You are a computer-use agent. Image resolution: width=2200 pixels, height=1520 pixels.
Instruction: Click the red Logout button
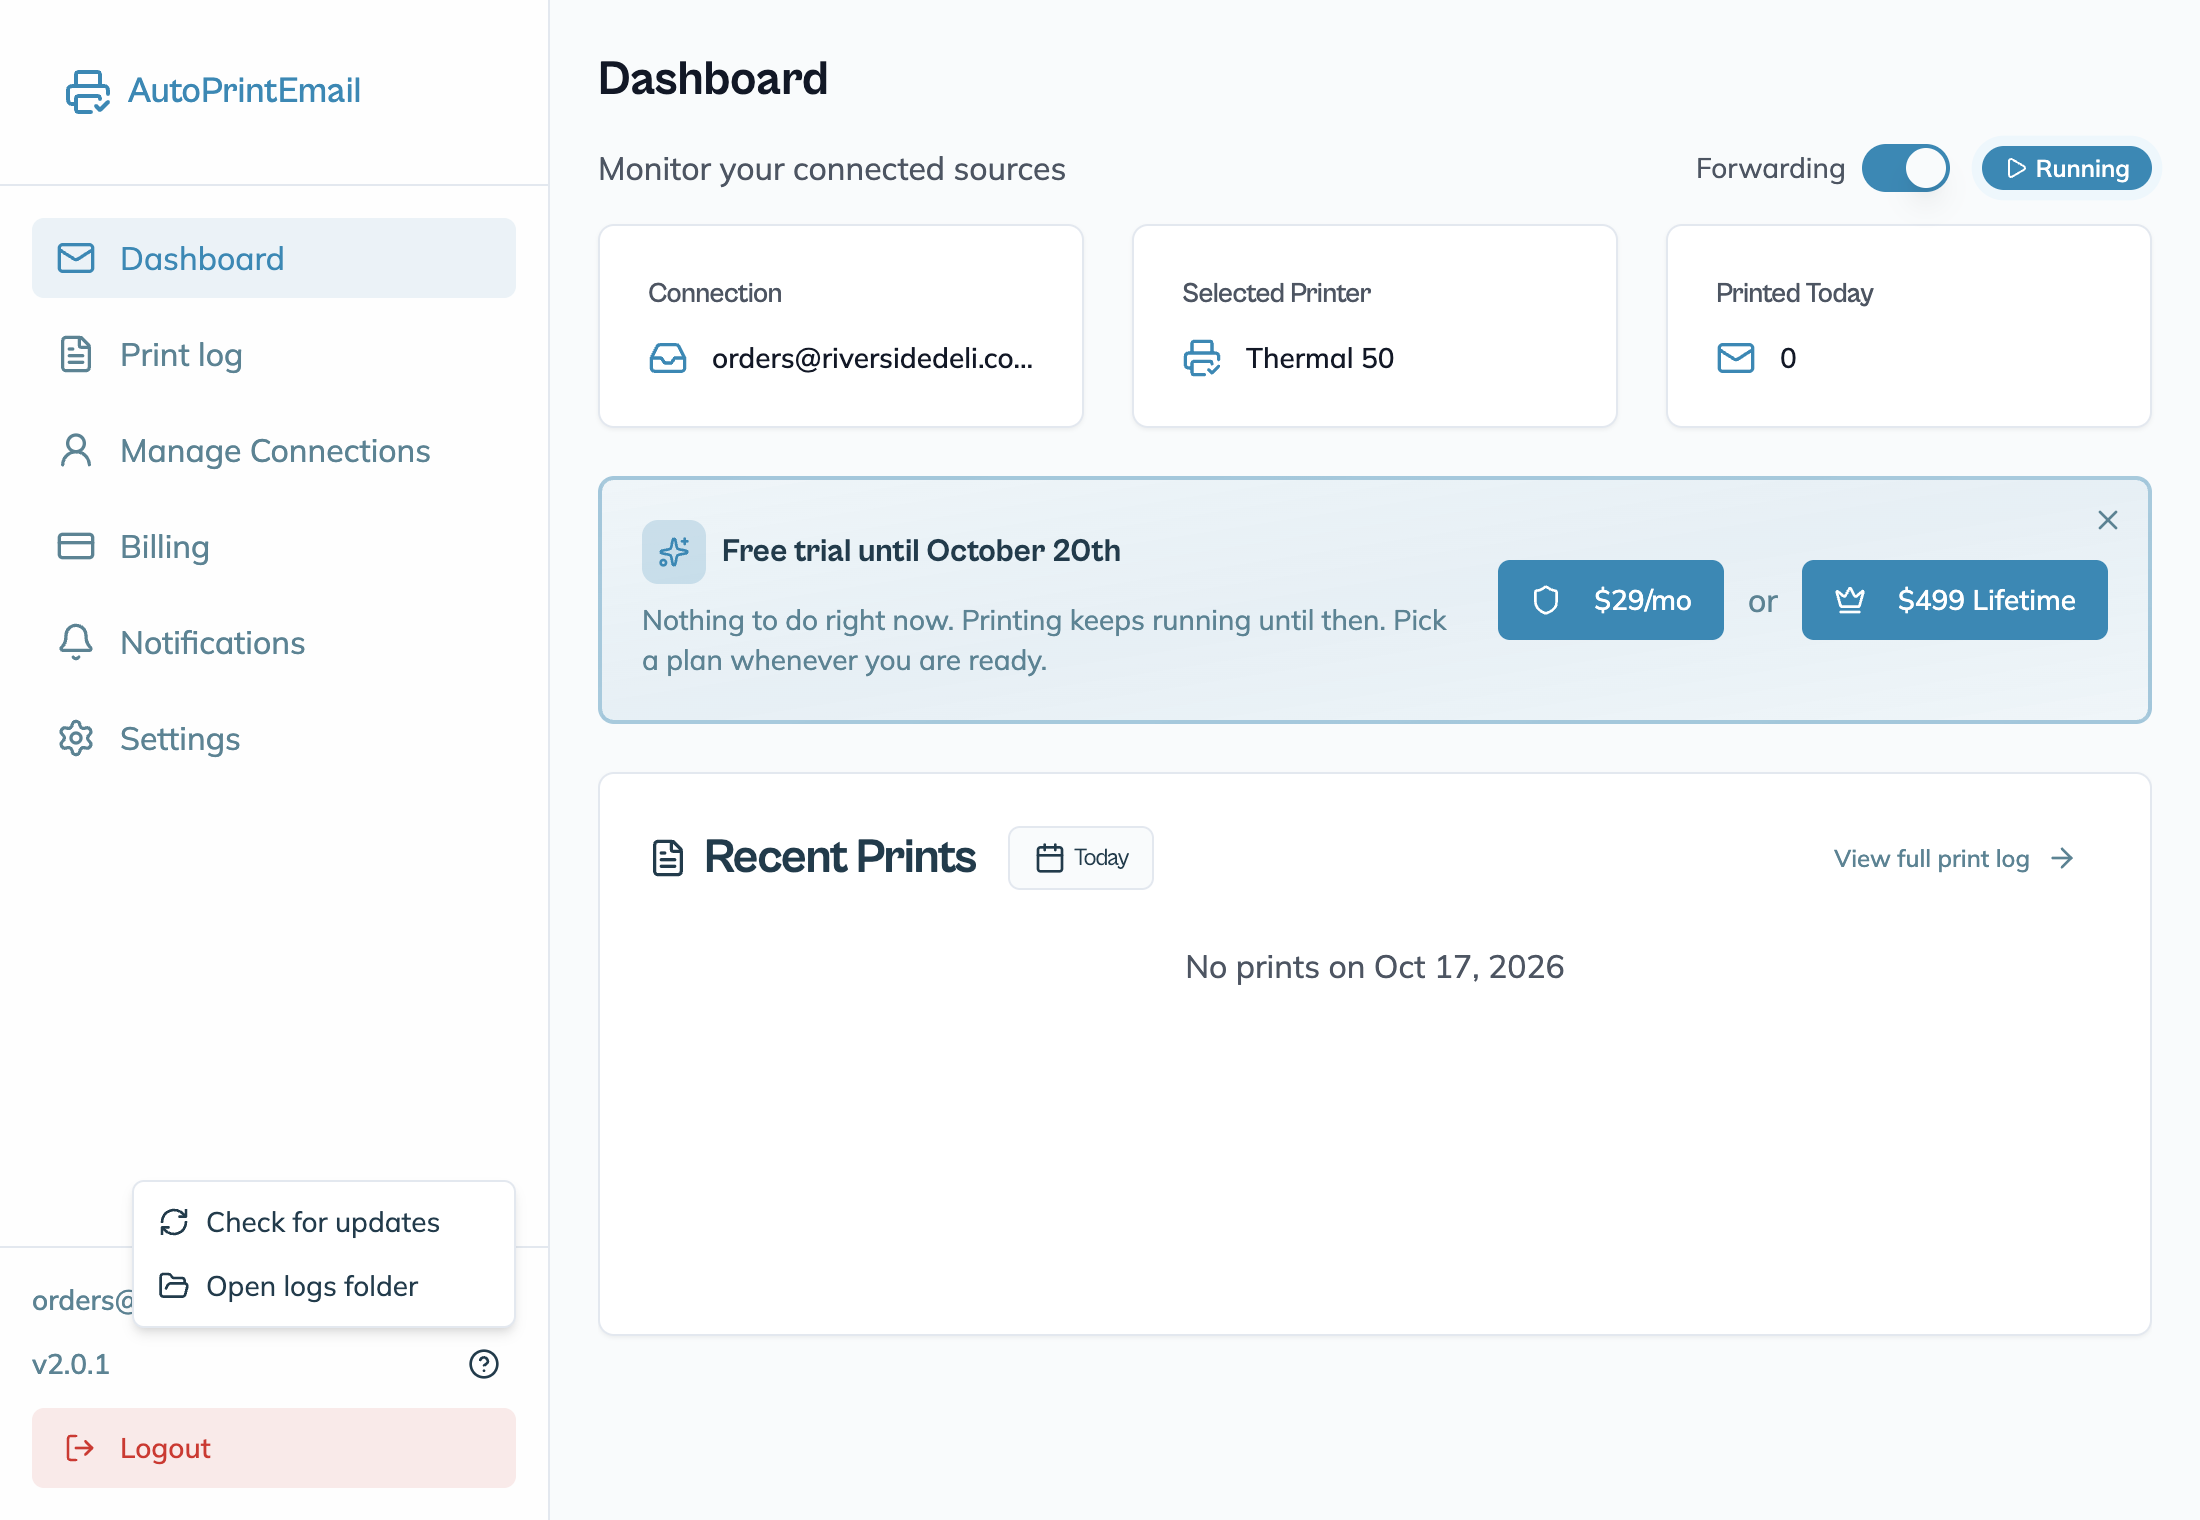(274, 1448)
